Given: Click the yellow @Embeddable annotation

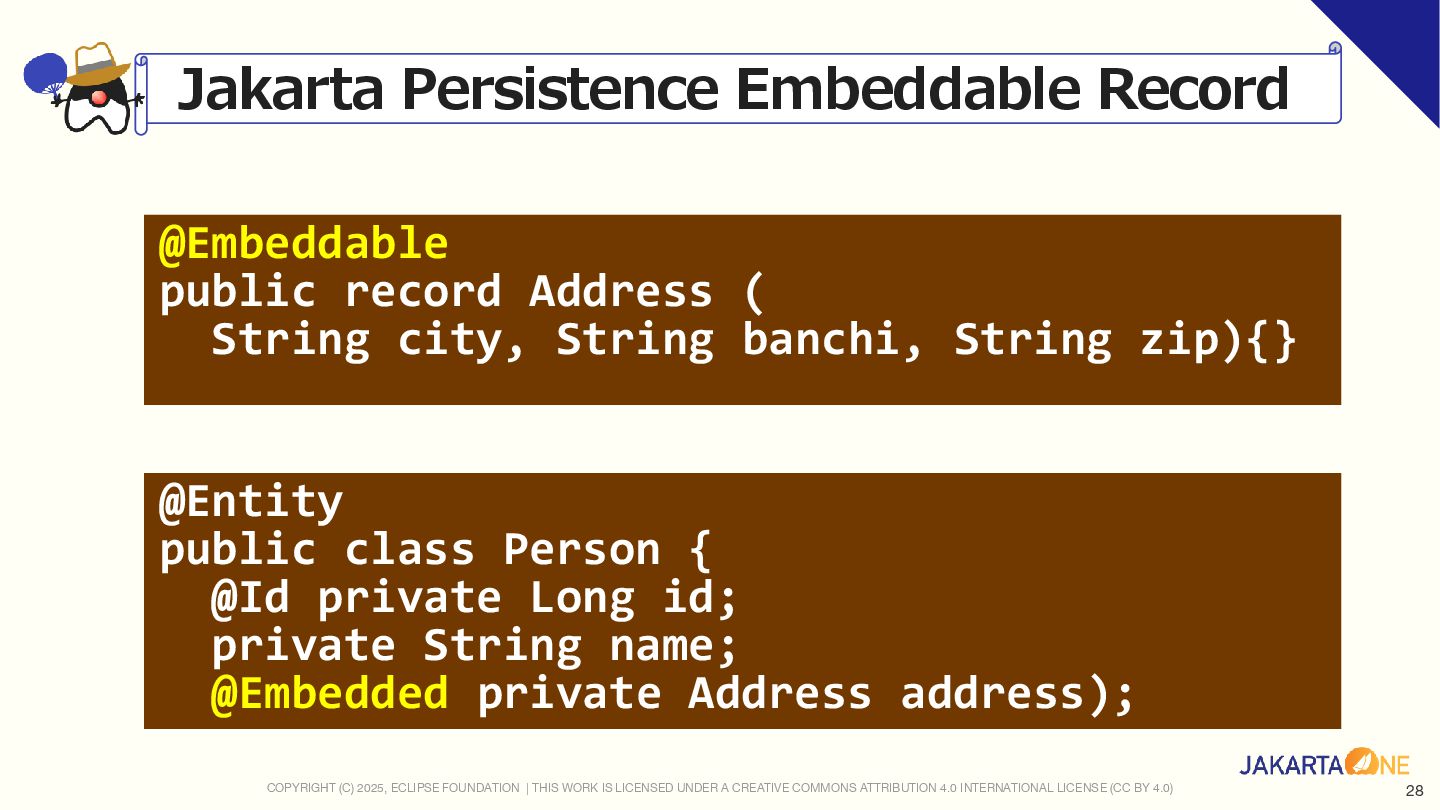Looking at the screenshot, I should click(x=303, y=243).
